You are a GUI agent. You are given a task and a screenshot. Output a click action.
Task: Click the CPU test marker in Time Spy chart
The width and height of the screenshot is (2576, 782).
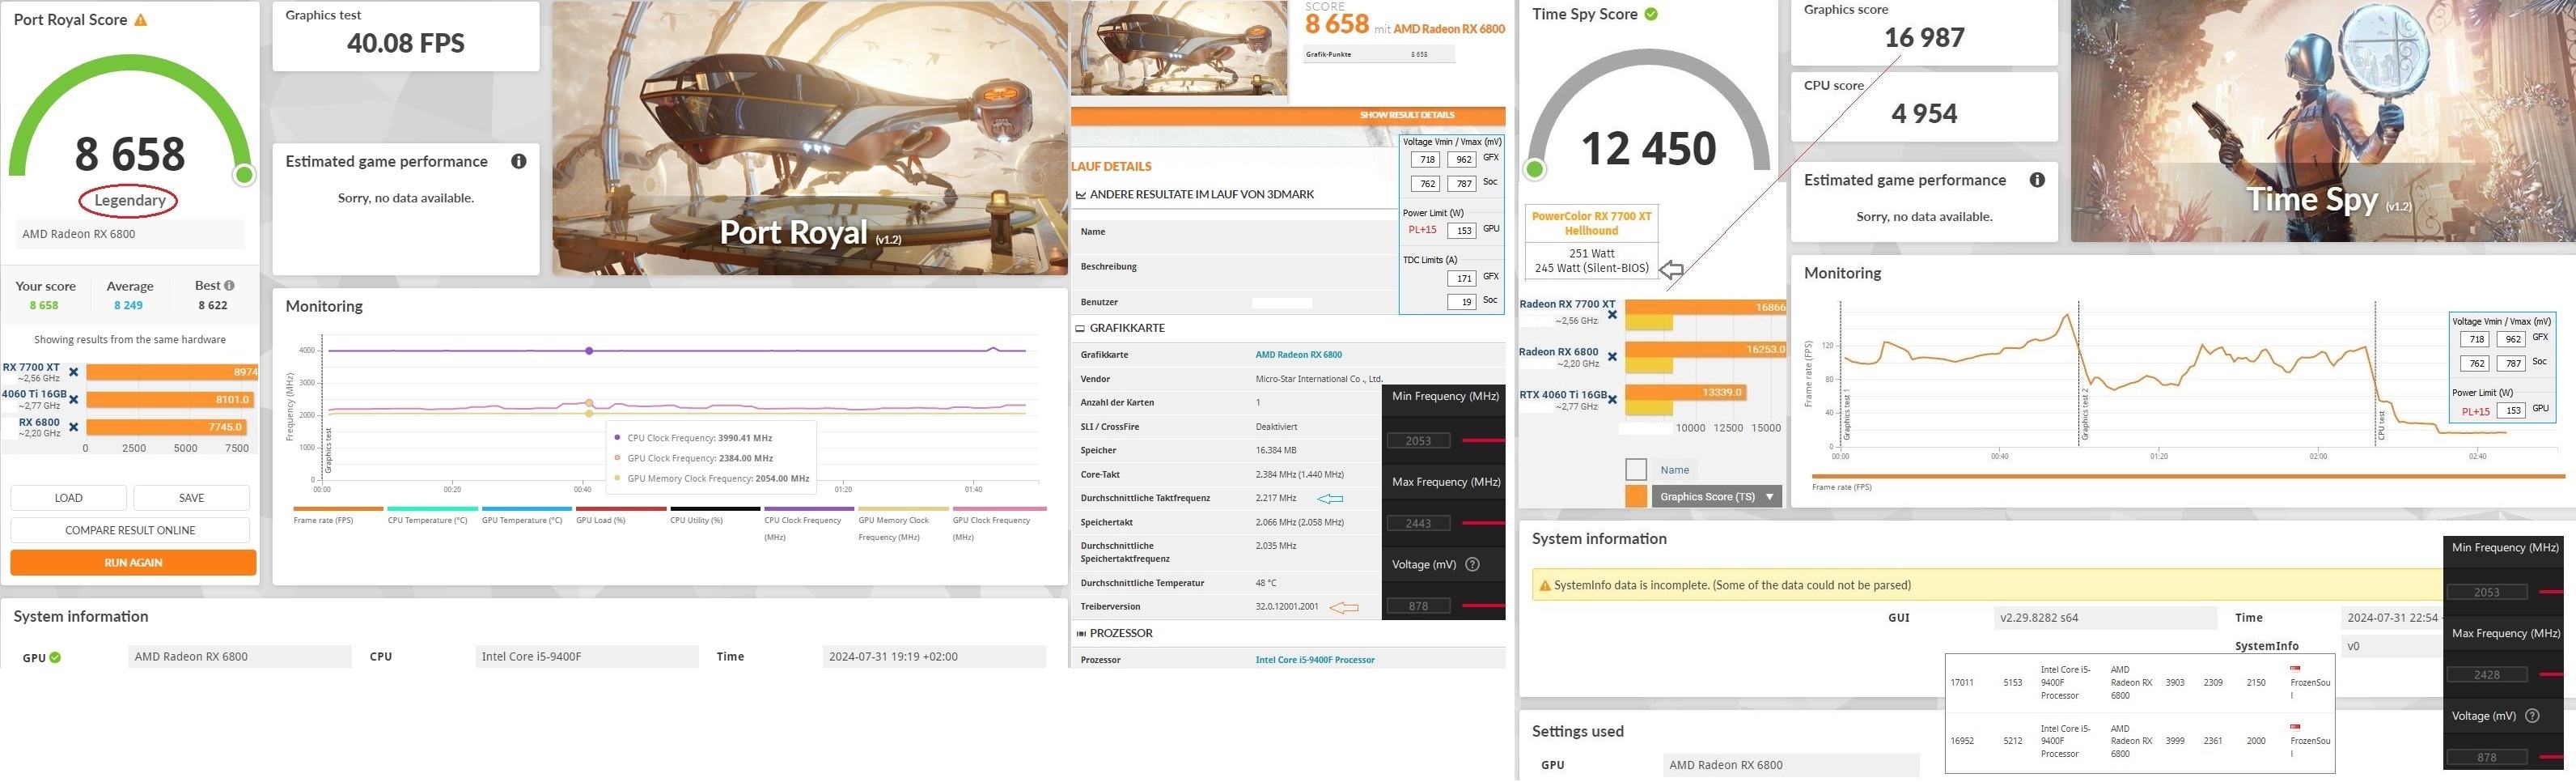pyautogui.click(x=2382, y=425)
